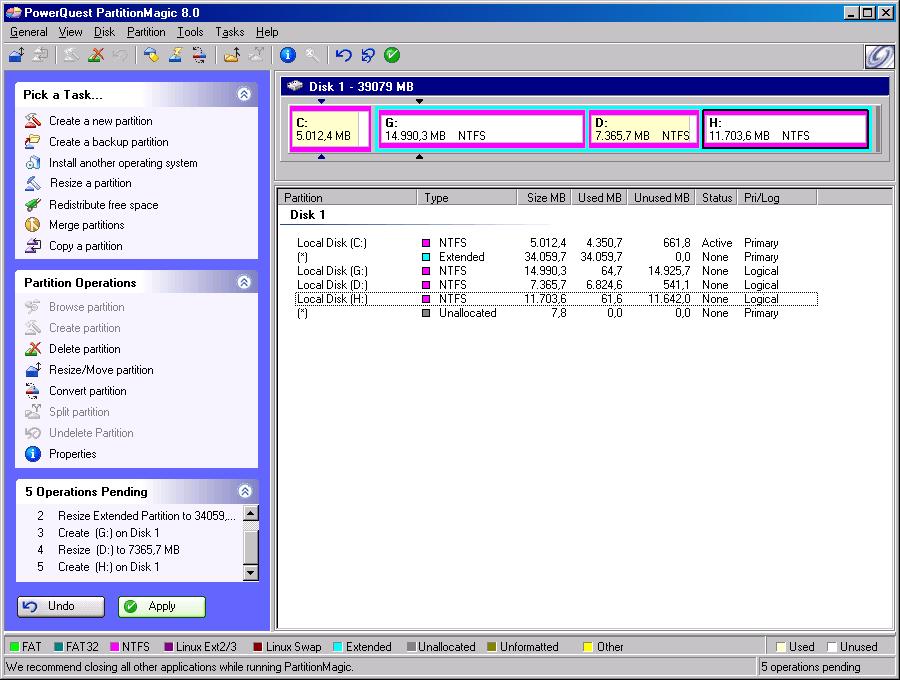
Task: Collapse the Partition Operations panel
Action: click(244, 282)
